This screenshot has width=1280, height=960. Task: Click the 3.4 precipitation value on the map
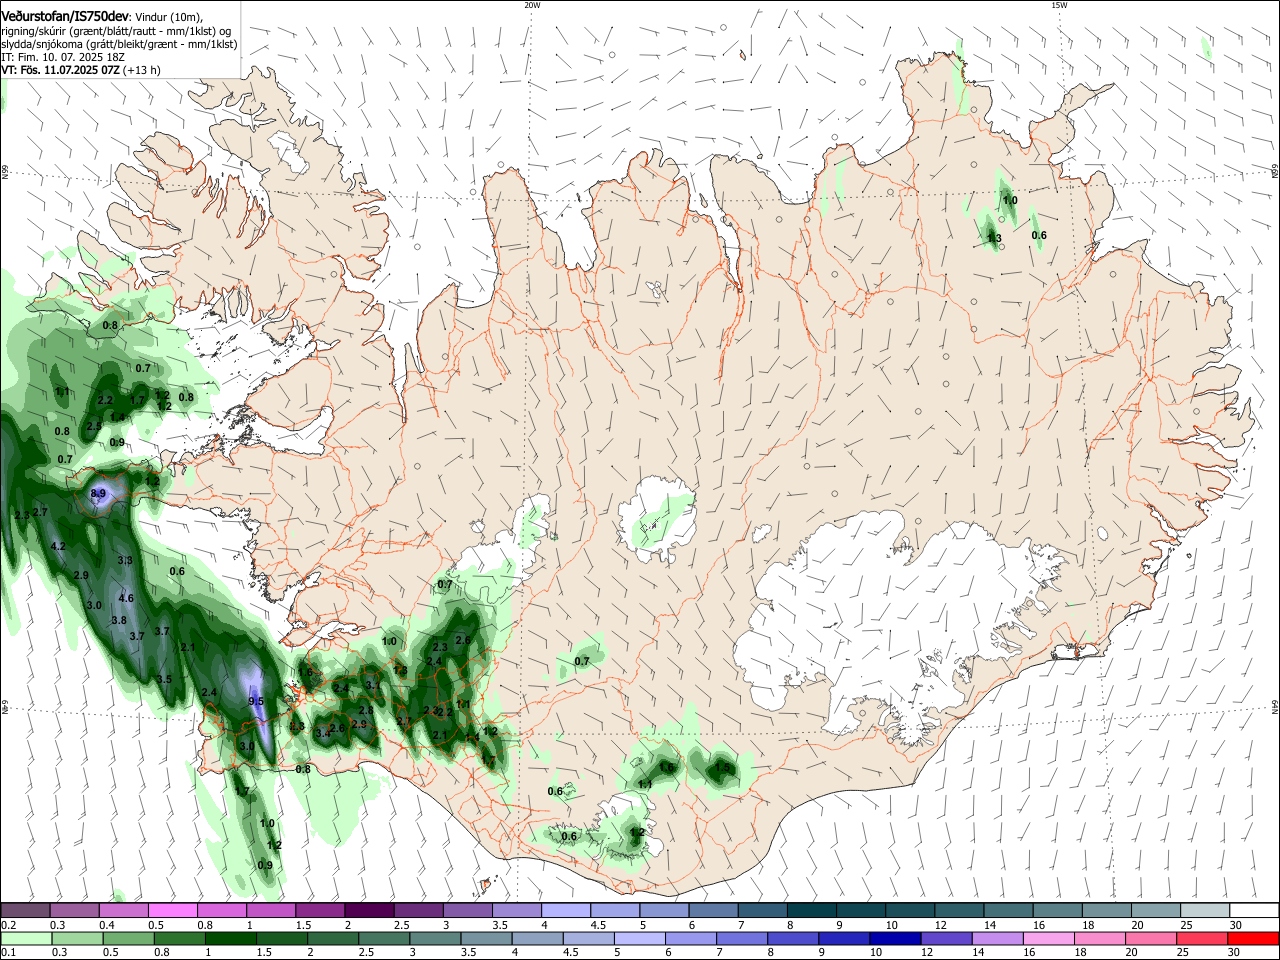click(322, 733)
